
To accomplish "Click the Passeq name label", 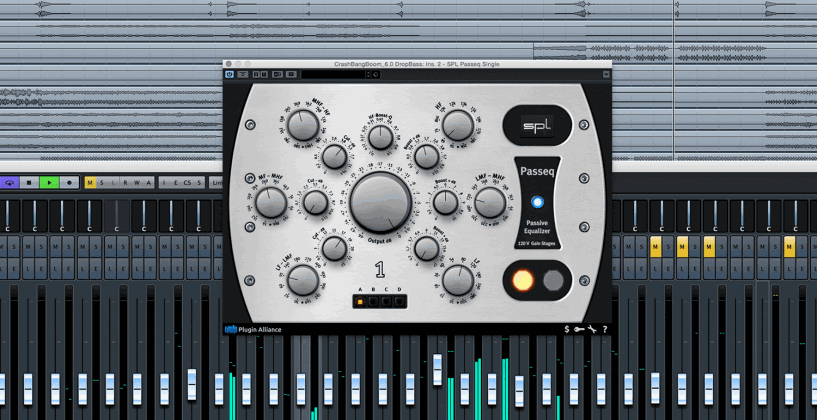I will point(537,169).
